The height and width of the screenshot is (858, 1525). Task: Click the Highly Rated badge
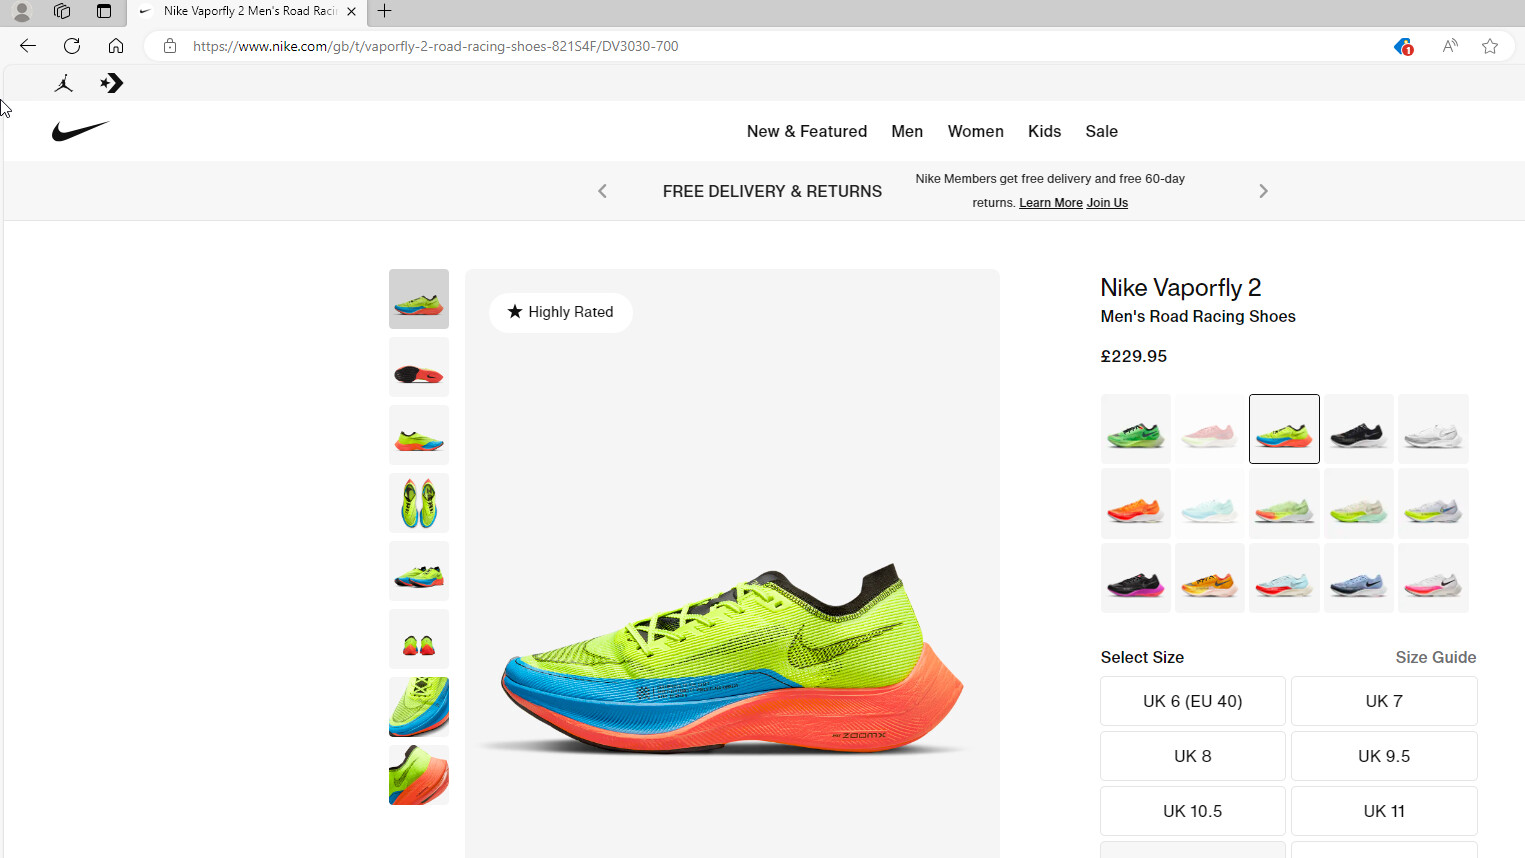click(x=561, y=312)
